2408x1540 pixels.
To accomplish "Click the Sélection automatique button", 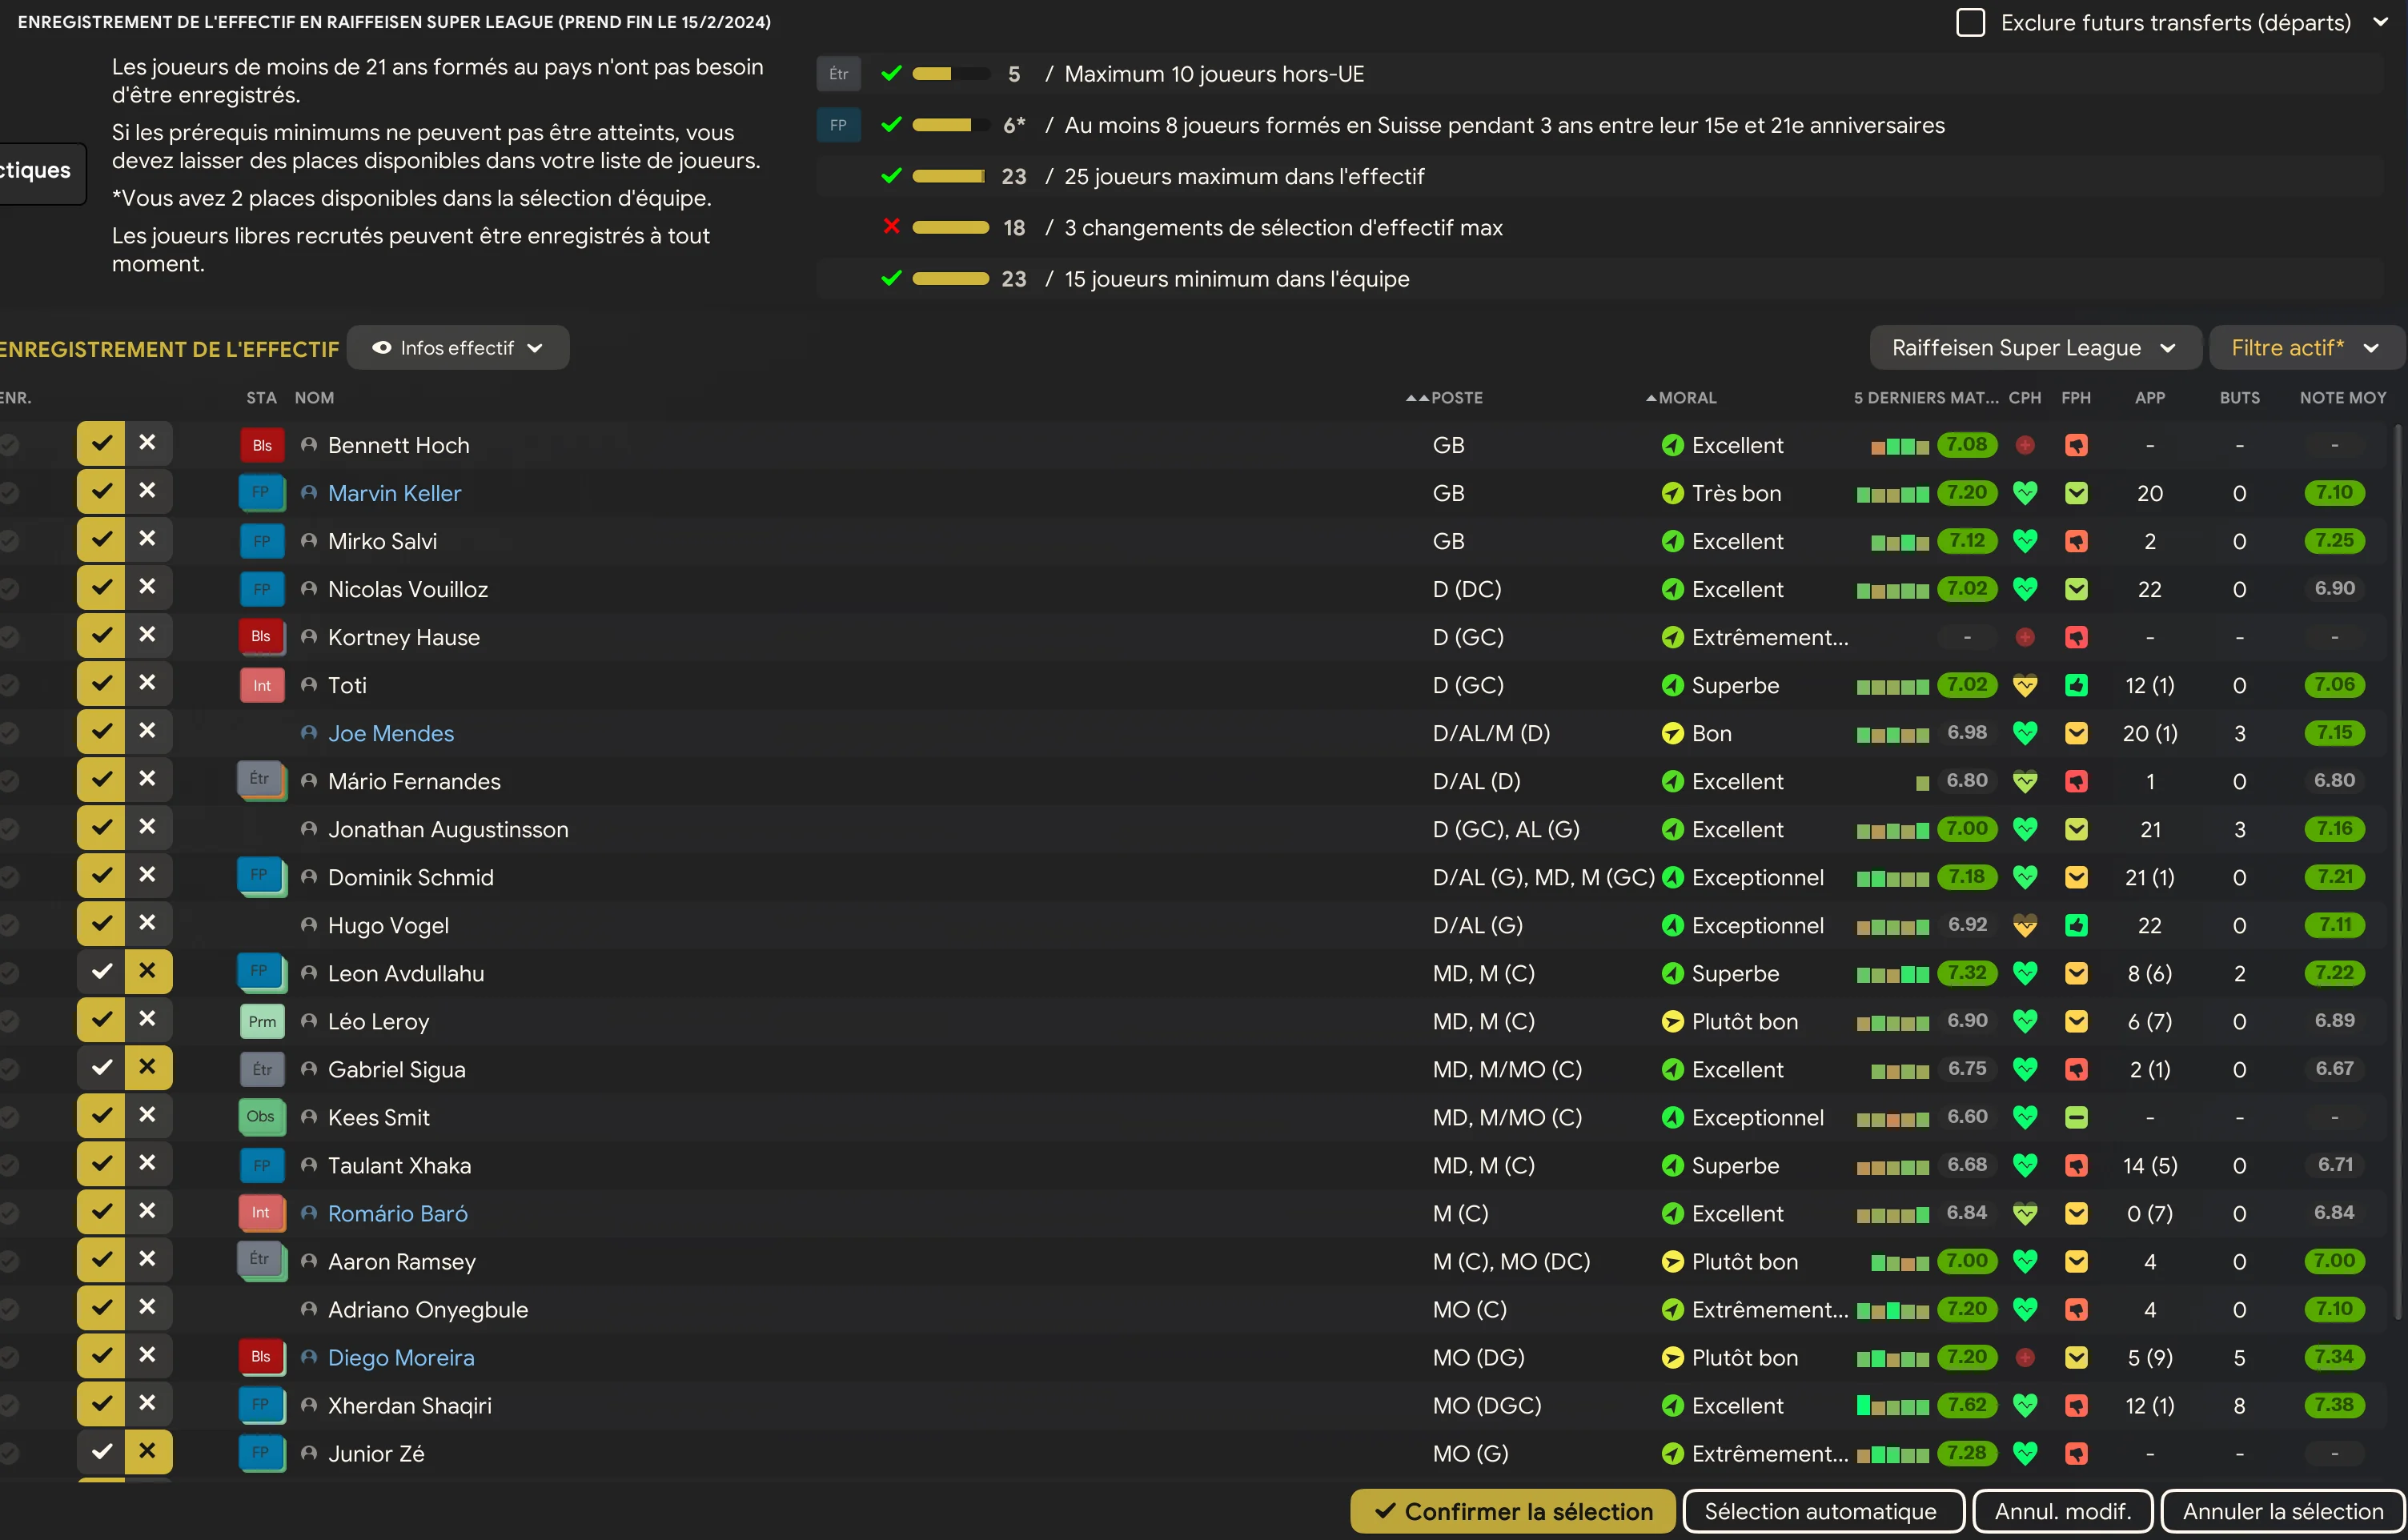I will 1822,1511.
